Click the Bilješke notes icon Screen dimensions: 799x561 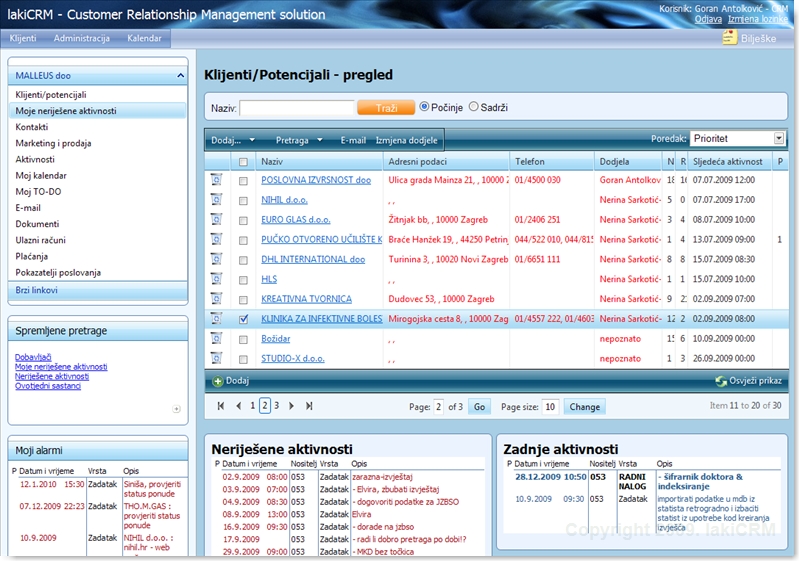coord(730,38)
